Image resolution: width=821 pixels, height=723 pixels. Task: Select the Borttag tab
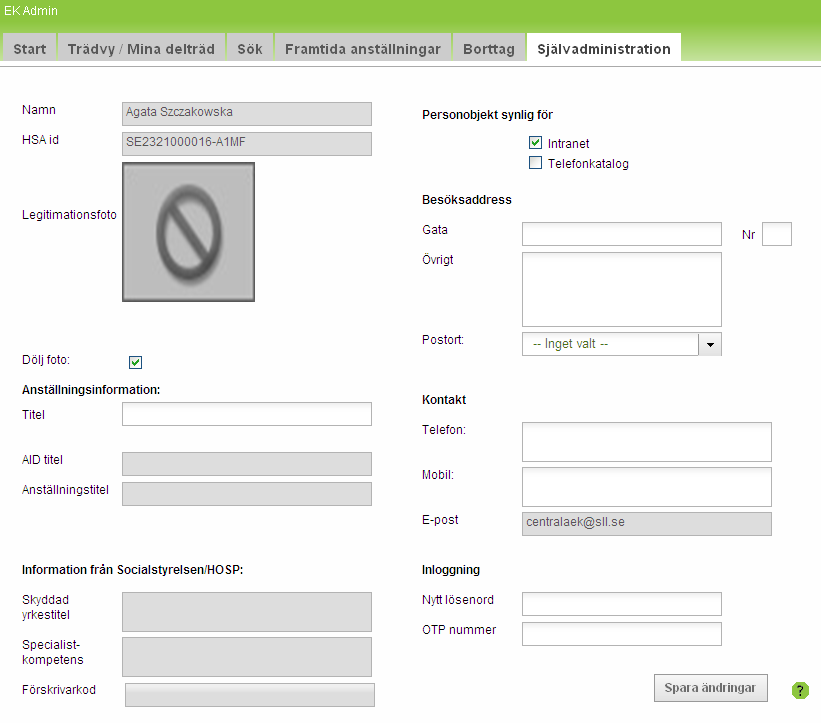pos(489,49)
